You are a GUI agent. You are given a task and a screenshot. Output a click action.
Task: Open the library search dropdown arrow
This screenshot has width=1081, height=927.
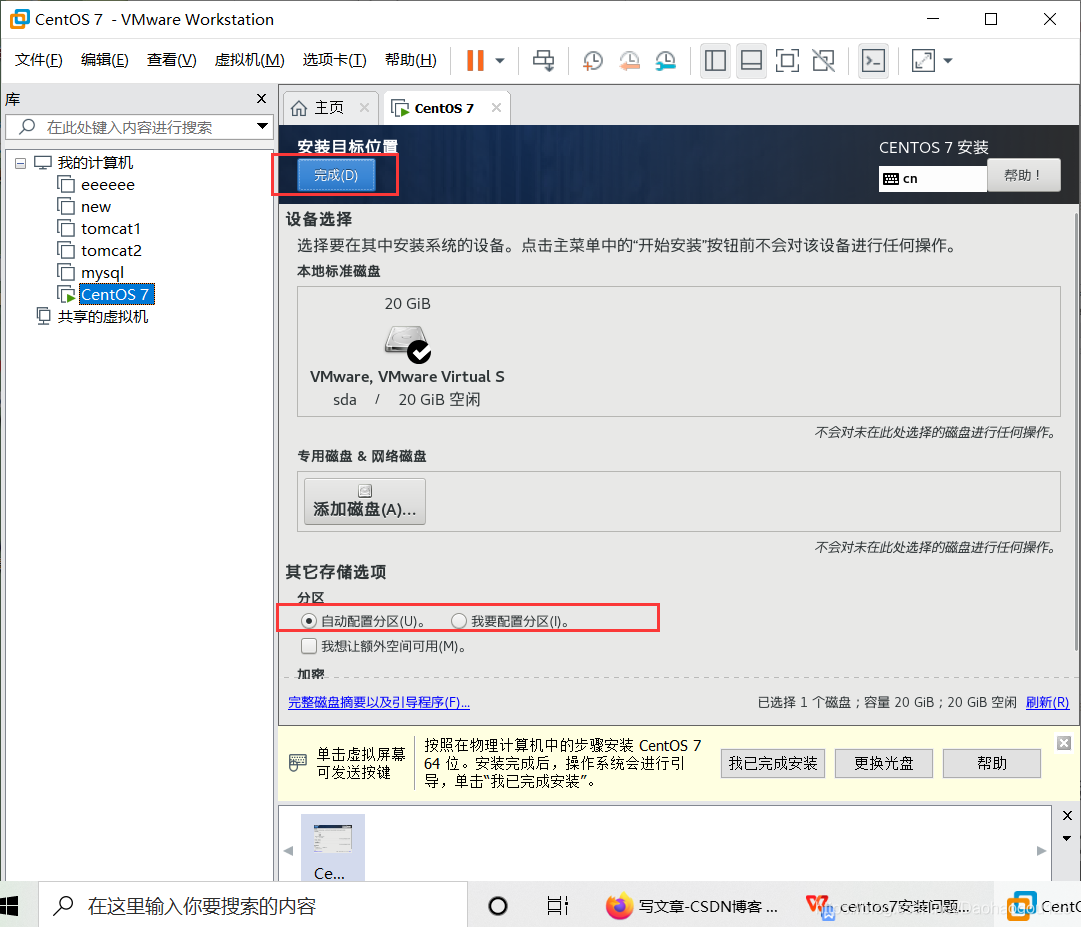pos(262,126)
